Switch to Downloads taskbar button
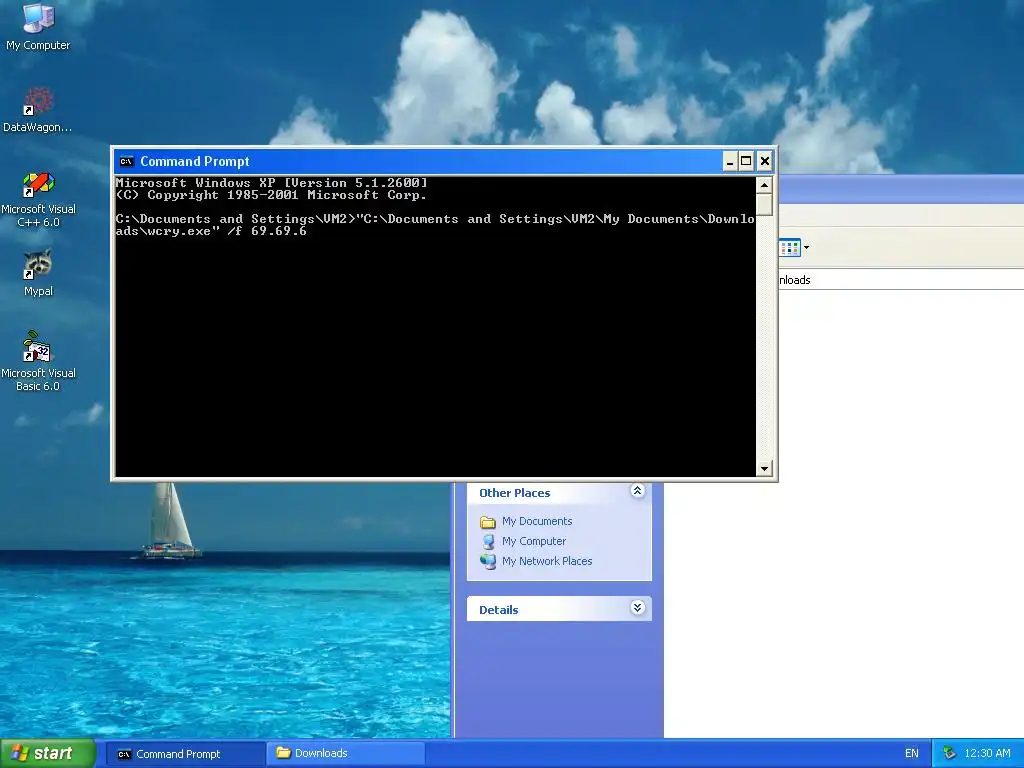 (345, 754)
